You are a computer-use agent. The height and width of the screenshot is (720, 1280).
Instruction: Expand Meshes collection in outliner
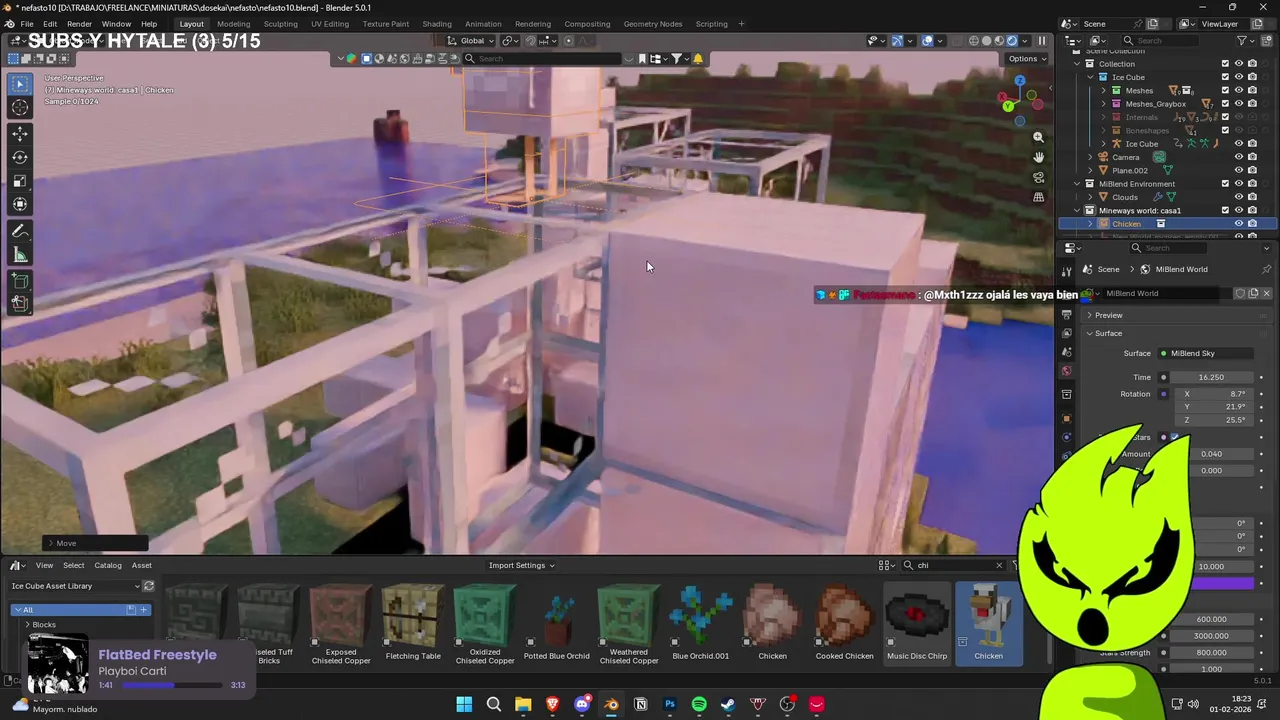pyautogui.click(x=1104, y=90)
